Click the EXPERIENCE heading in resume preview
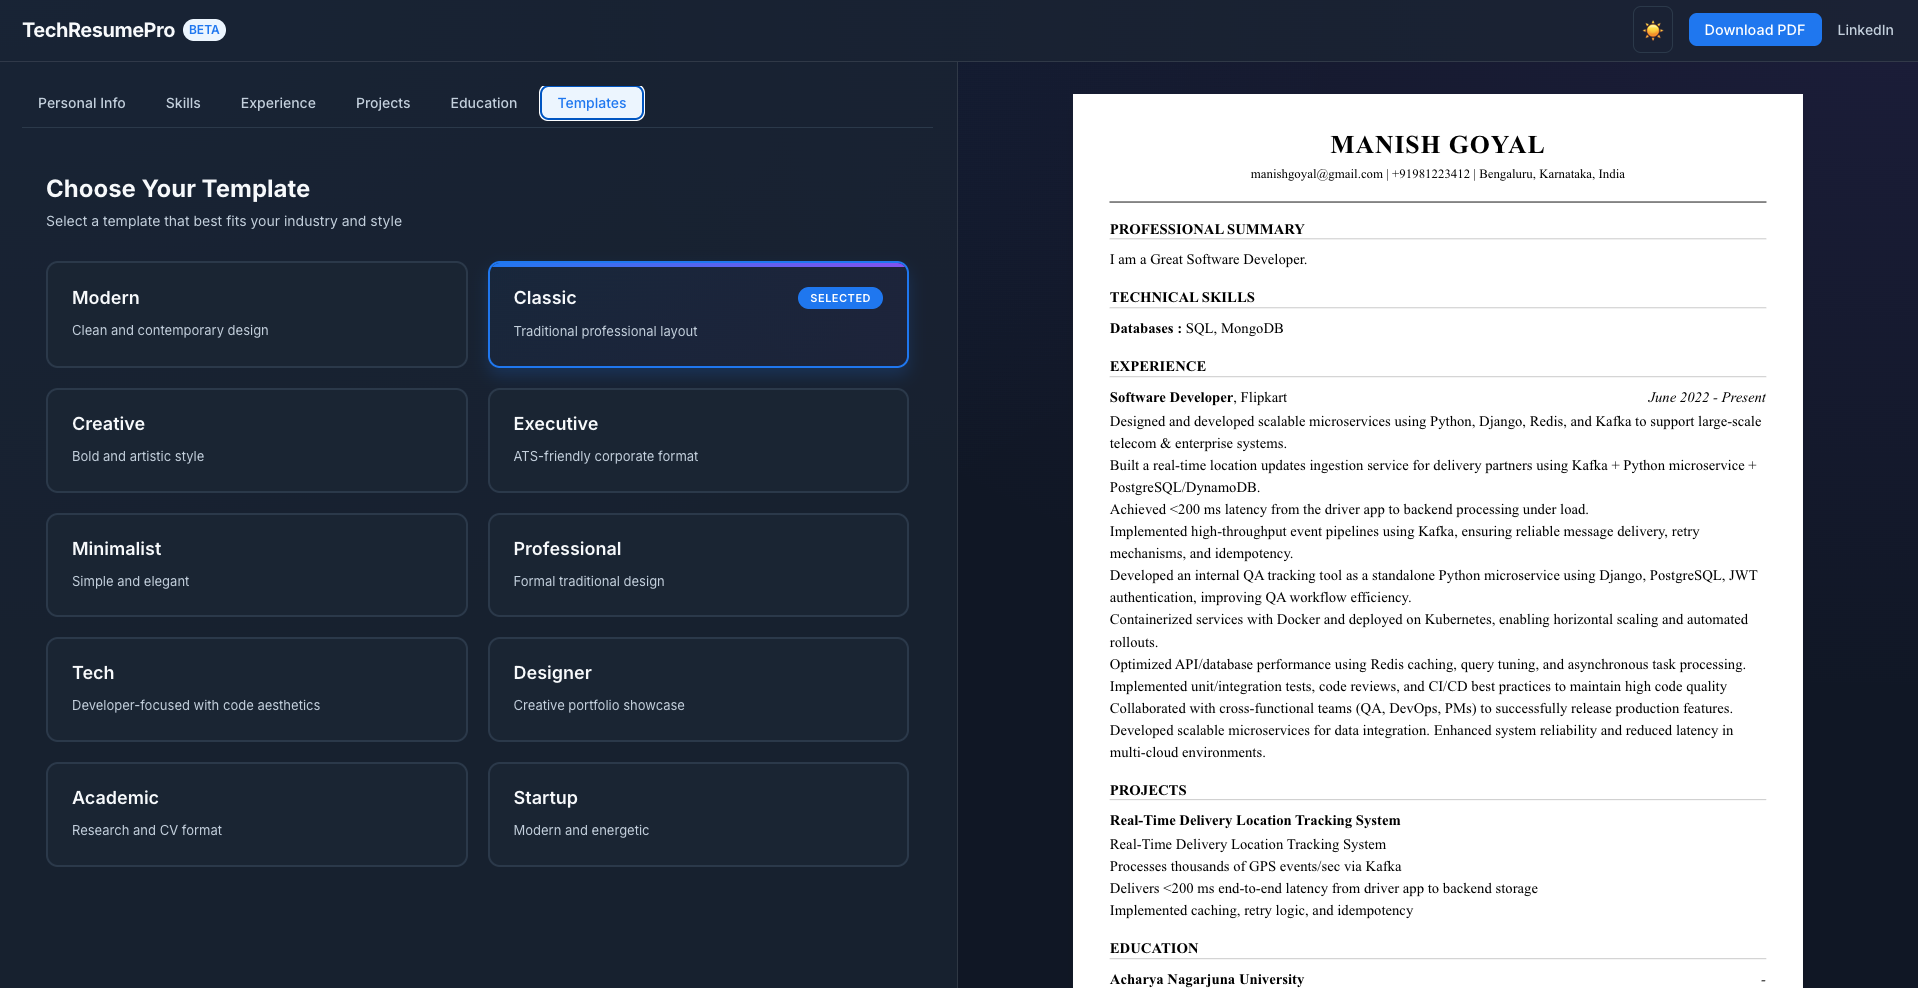 (1158, 366)
